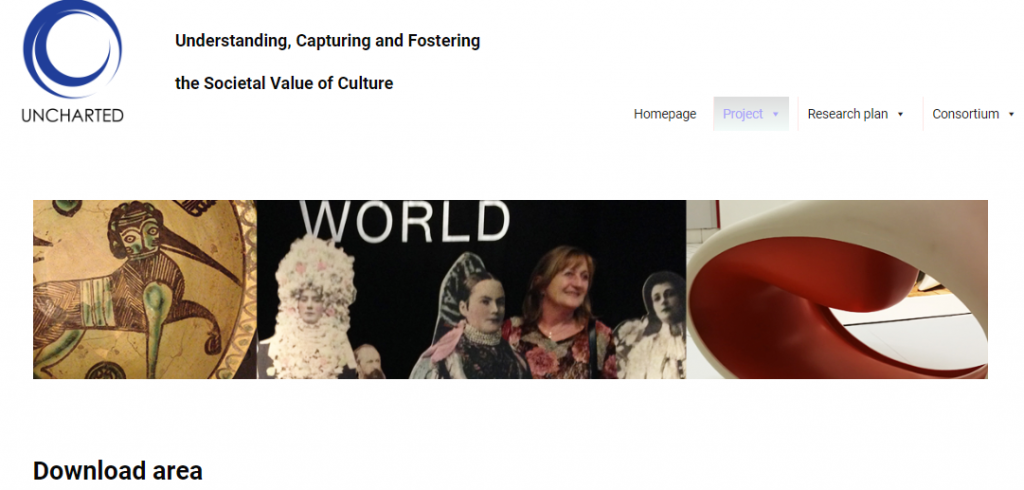Open the Homepage menu item
The width and height of the screenshot is (1024, 490).
[x=665, y=114]
